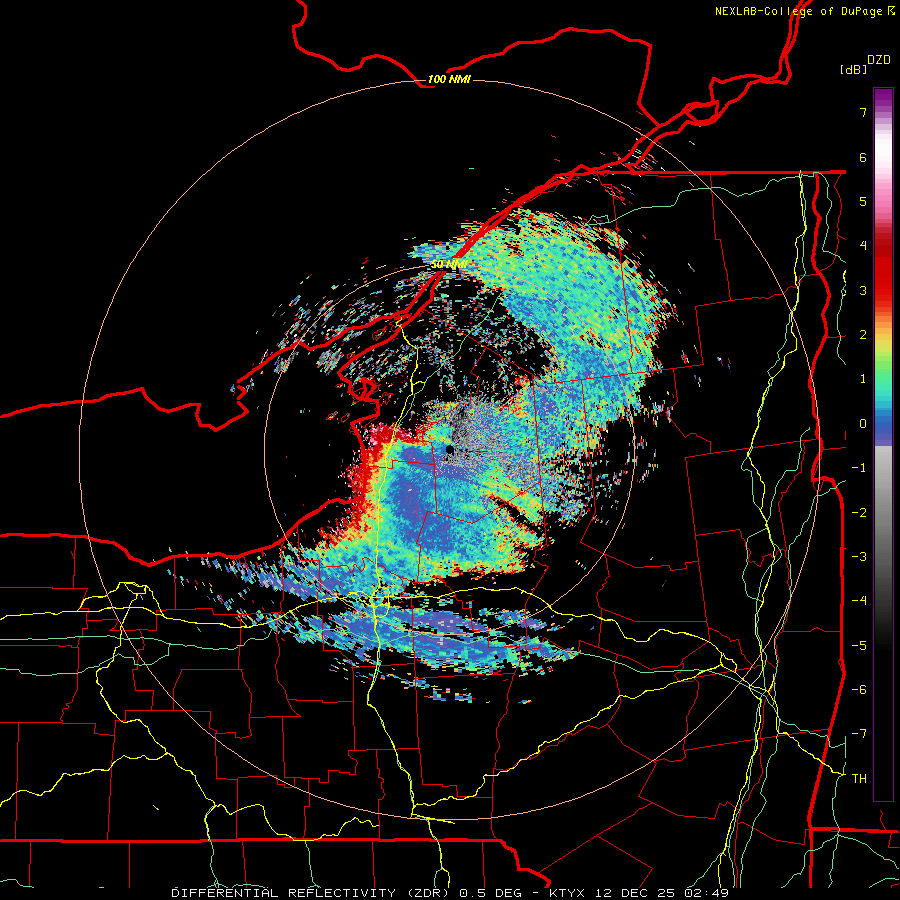This screenshot has width=900, height=900.
Task: Click the 3 value on color scale
Action: pos(863,290)
